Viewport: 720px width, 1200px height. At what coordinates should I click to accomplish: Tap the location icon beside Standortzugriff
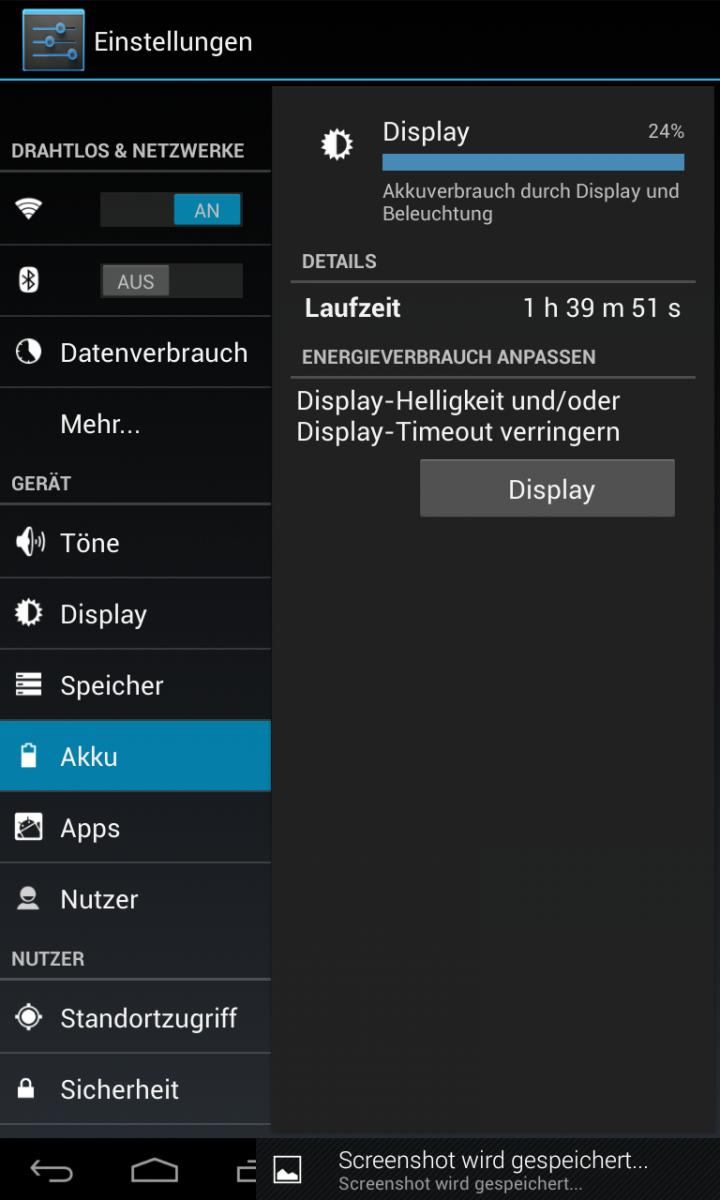click(x=29, y=1017)
